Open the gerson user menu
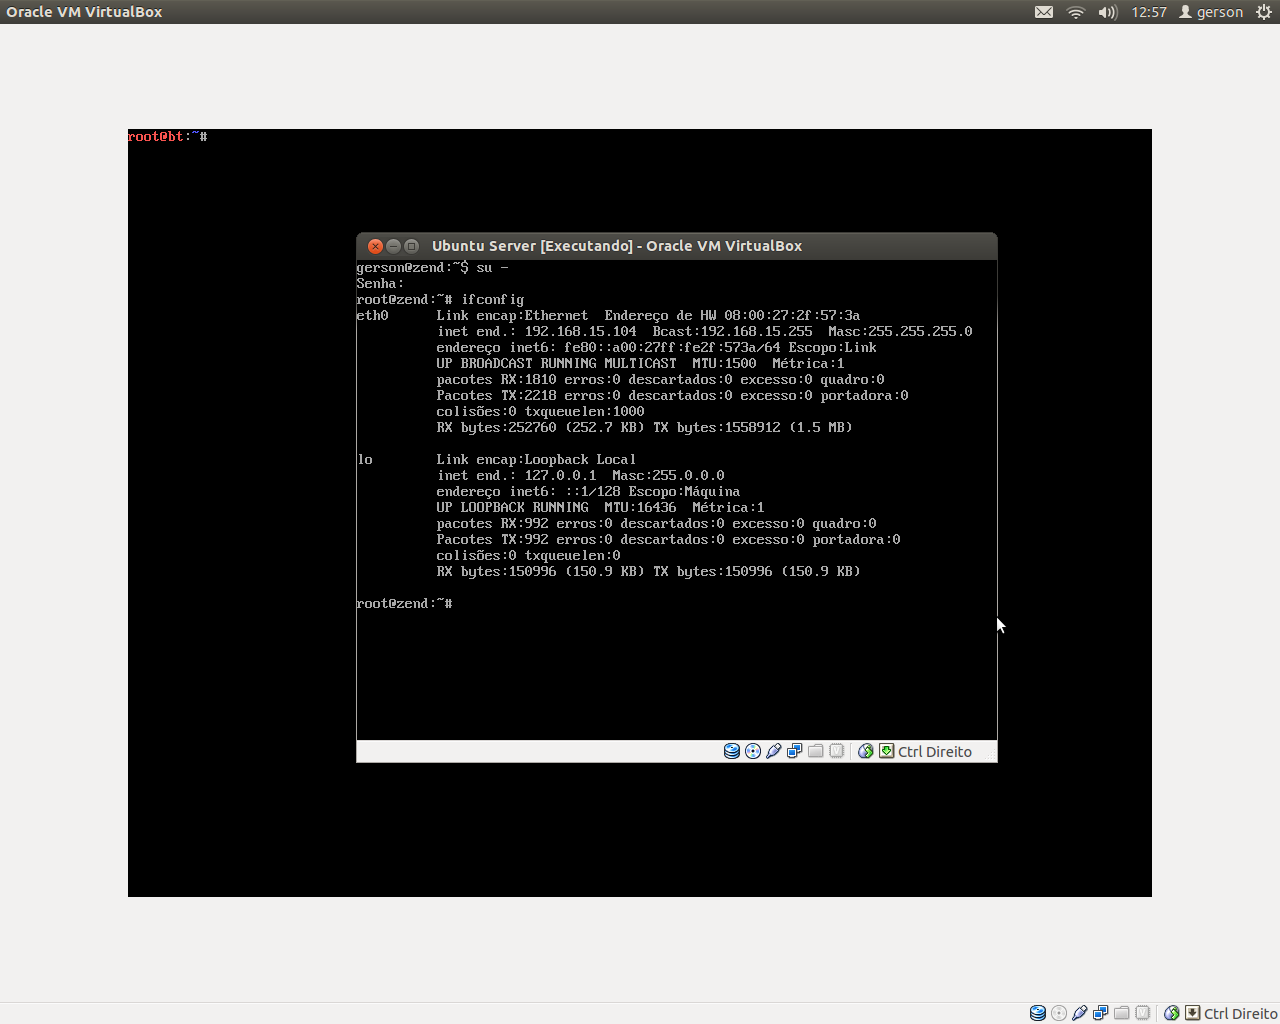Viewport: 1280px width, 1024px height. 1211,12
